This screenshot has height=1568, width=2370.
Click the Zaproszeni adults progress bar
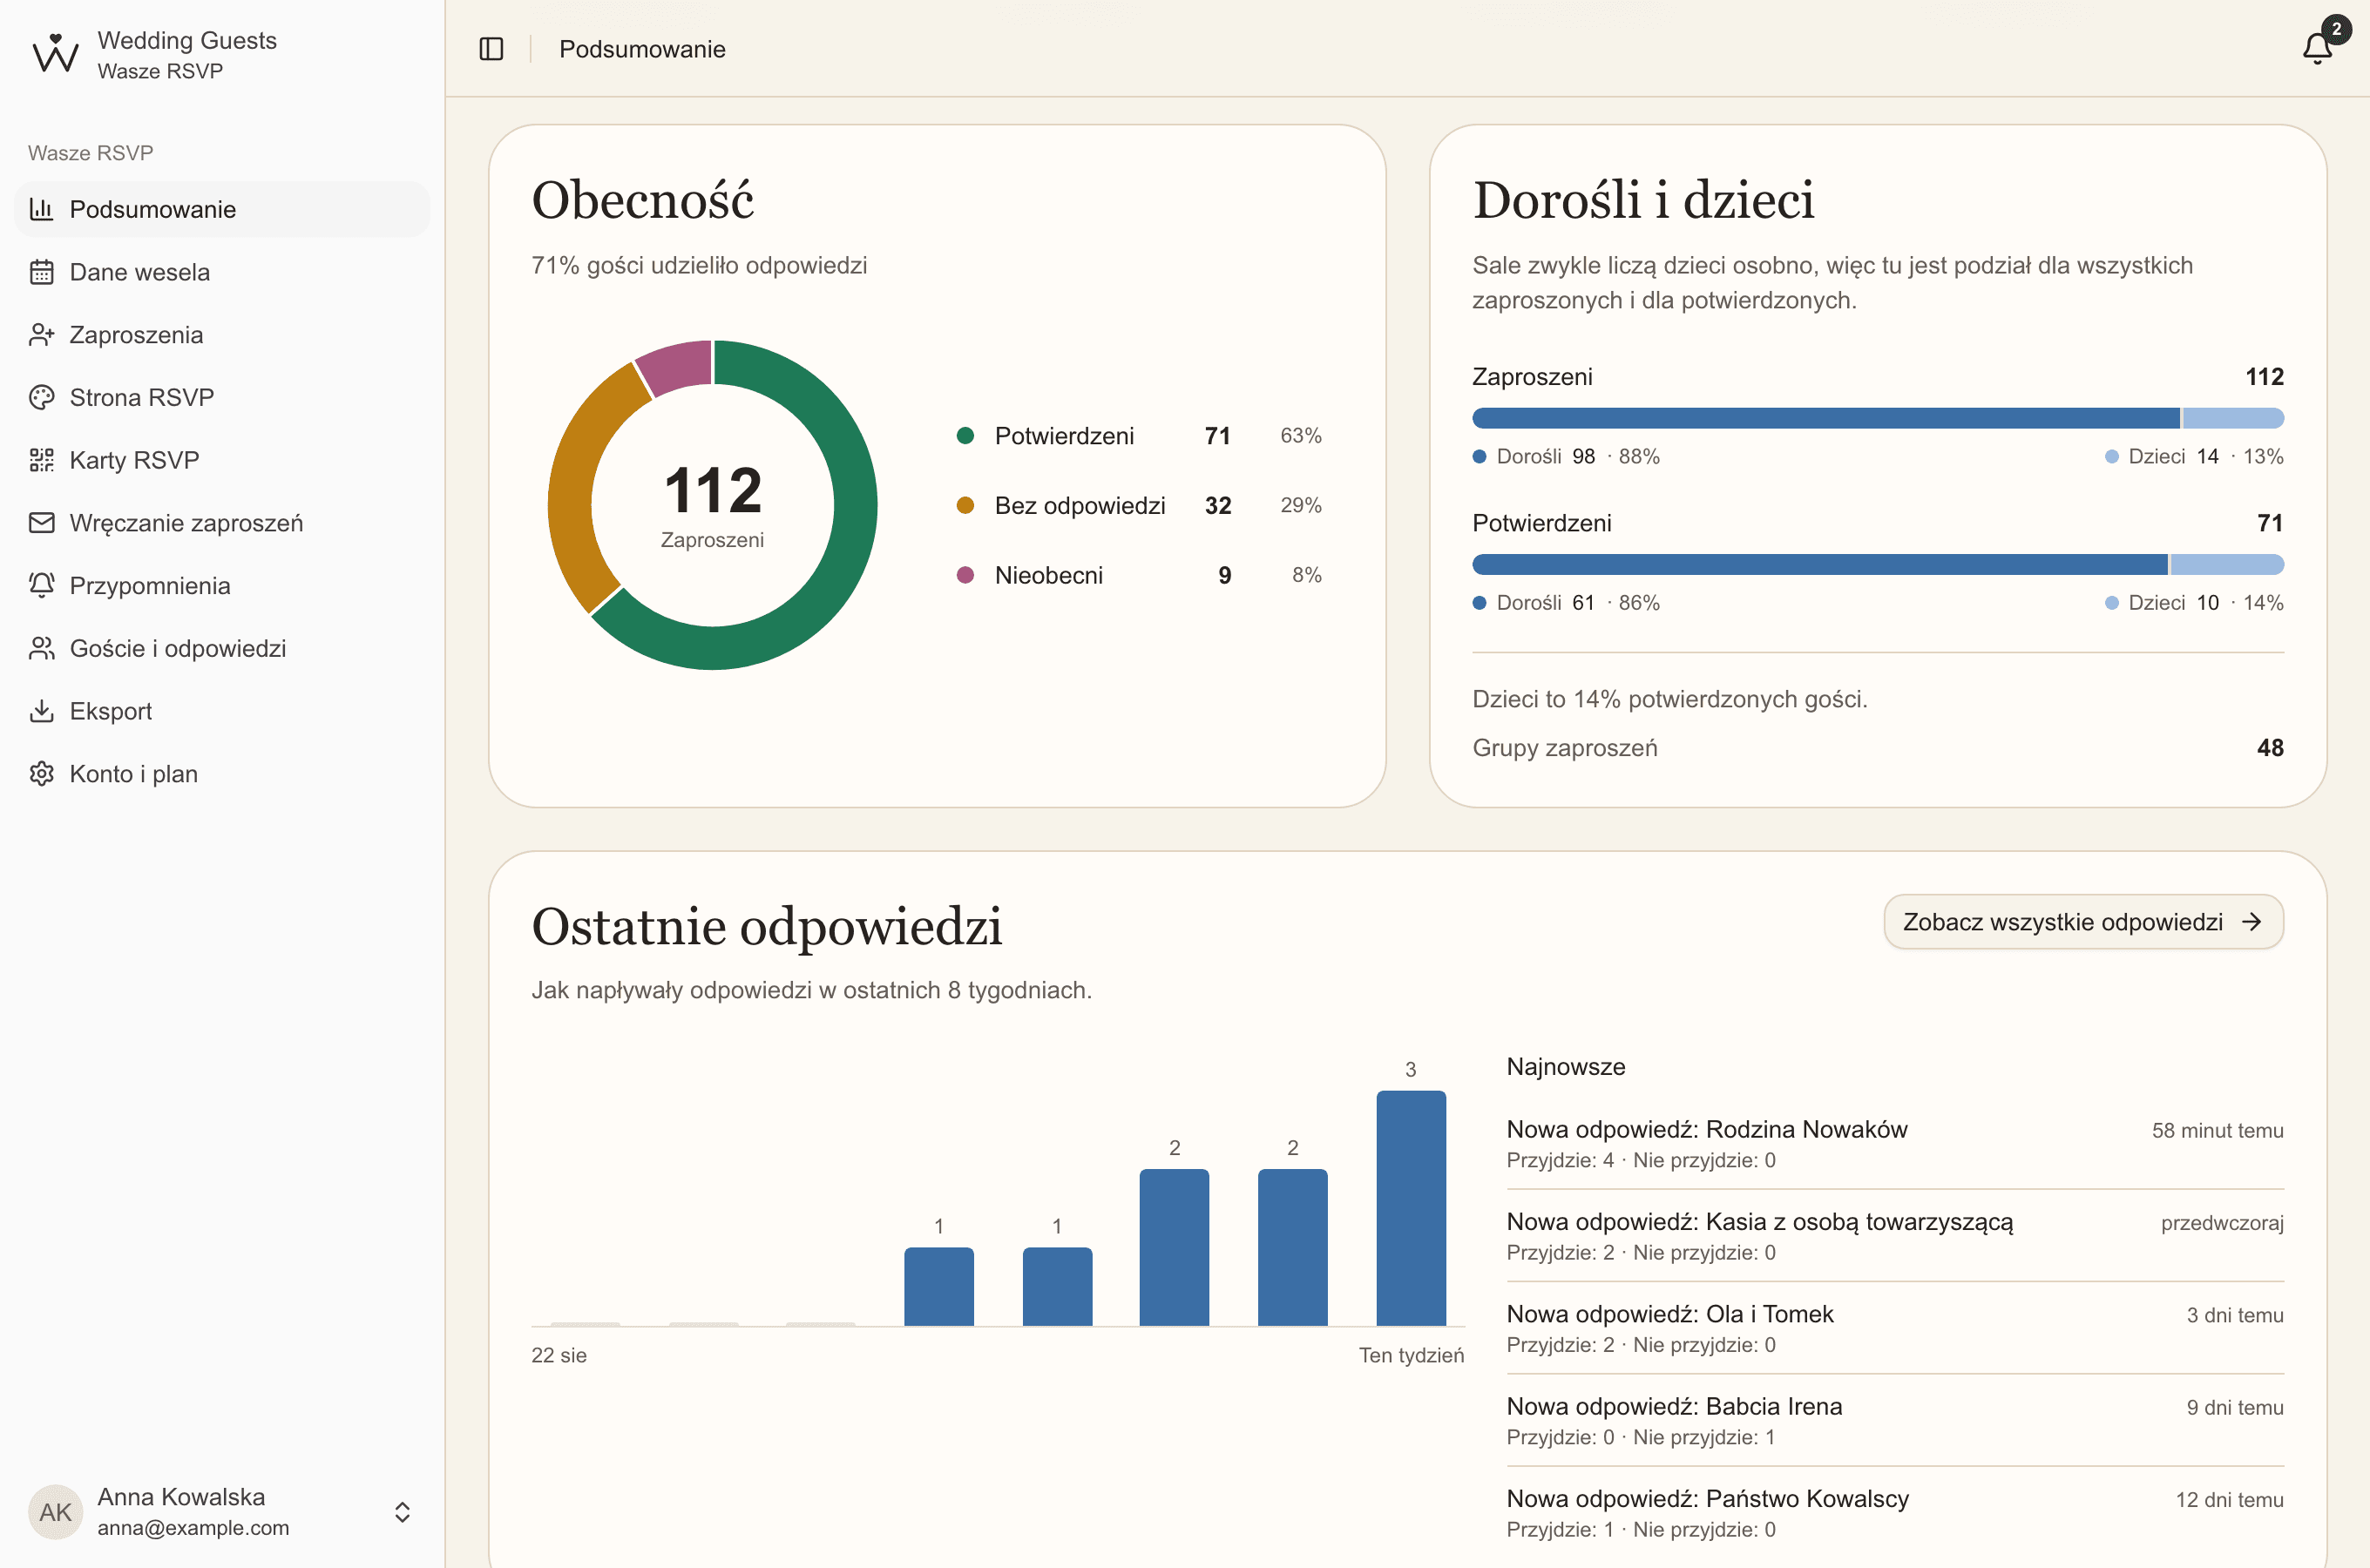click(1826, 418)
